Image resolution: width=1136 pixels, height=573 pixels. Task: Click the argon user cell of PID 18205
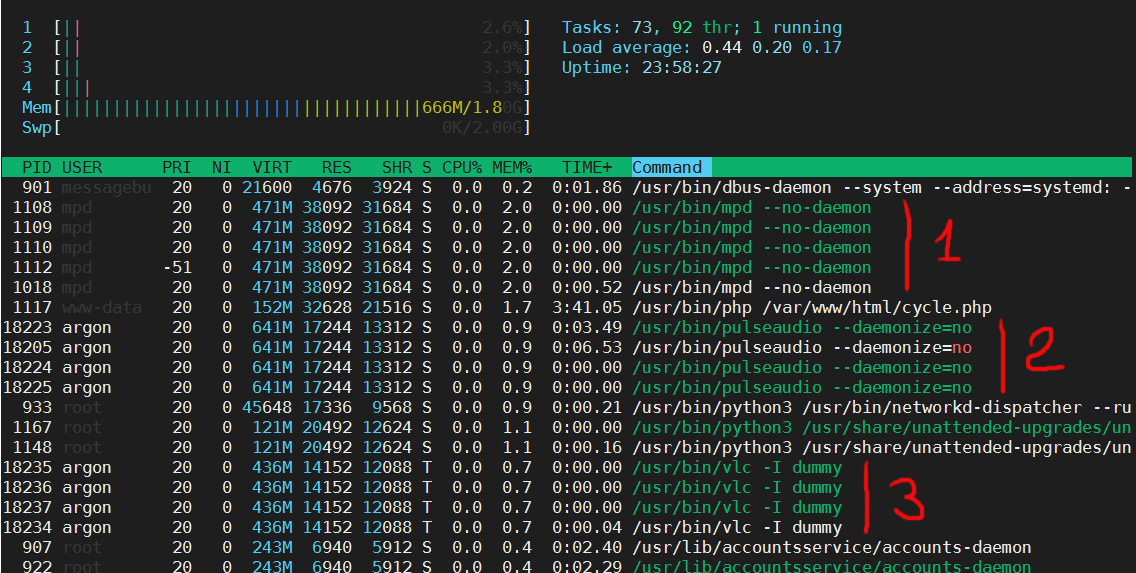[87, 348]
